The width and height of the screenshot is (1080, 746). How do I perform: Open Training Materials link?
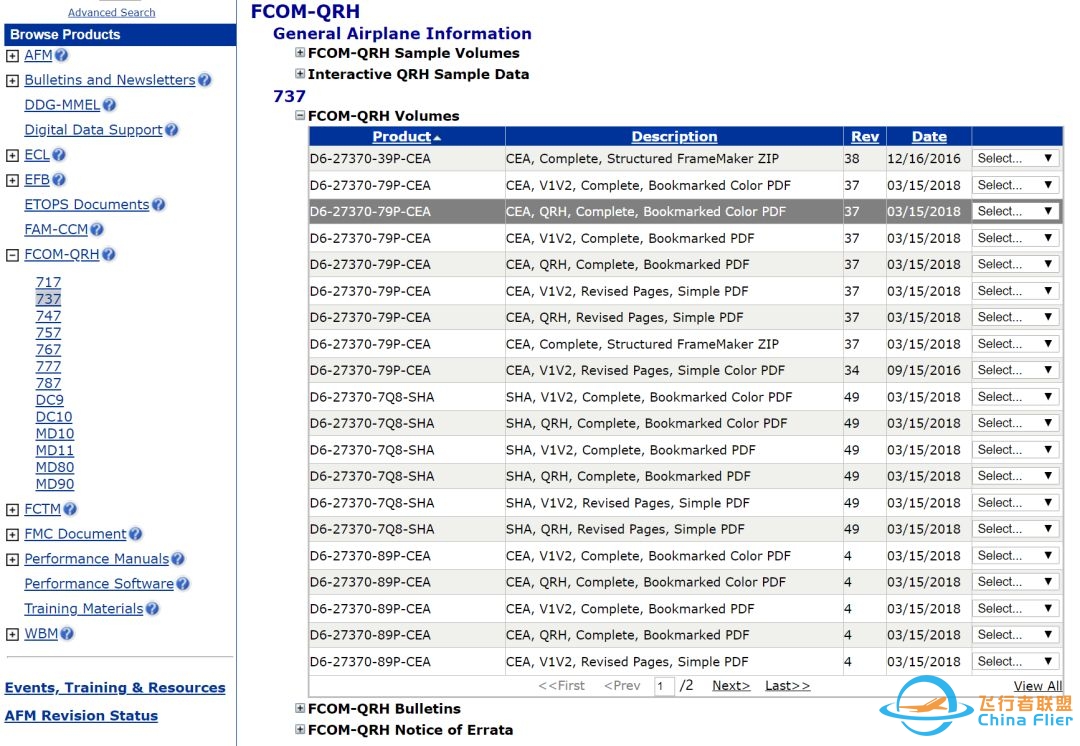[x=84, y=608]
